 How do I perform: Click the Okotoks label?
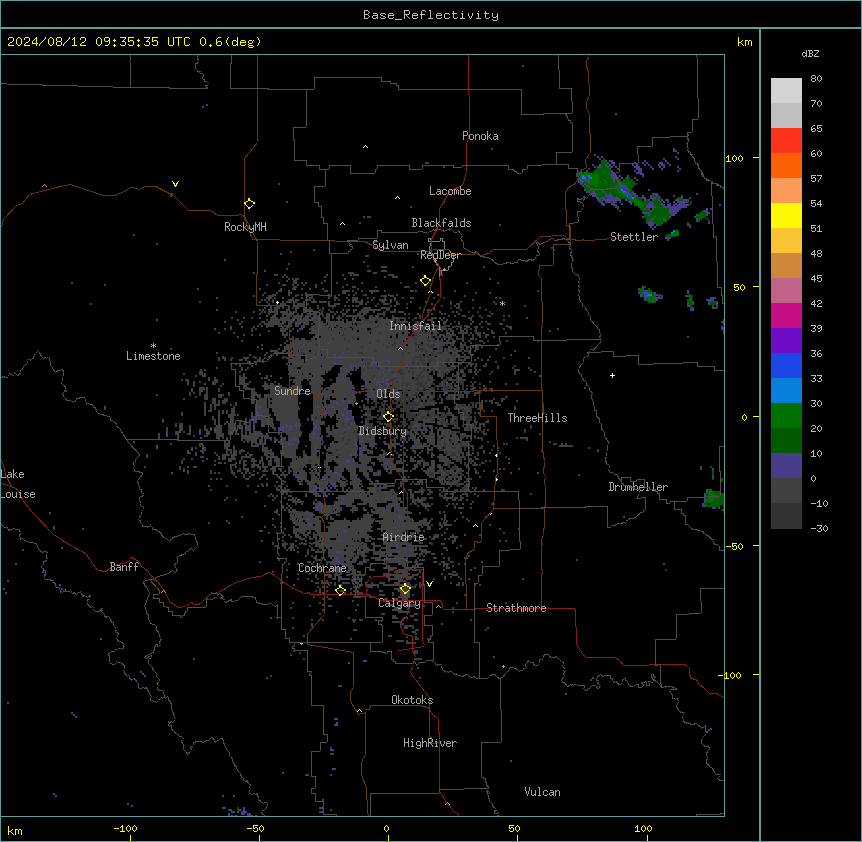(x=412, y=700)
